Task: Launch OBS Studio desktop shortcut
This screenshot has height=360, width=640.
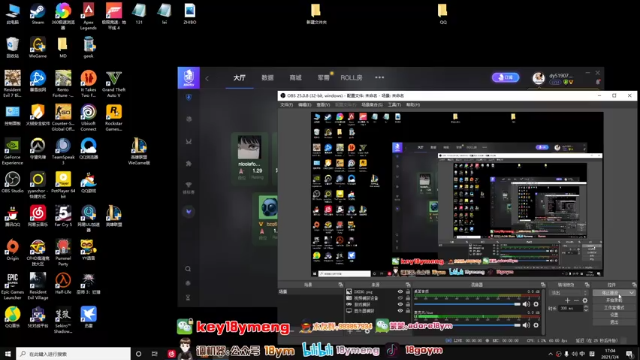Action: tap(12, 182)
